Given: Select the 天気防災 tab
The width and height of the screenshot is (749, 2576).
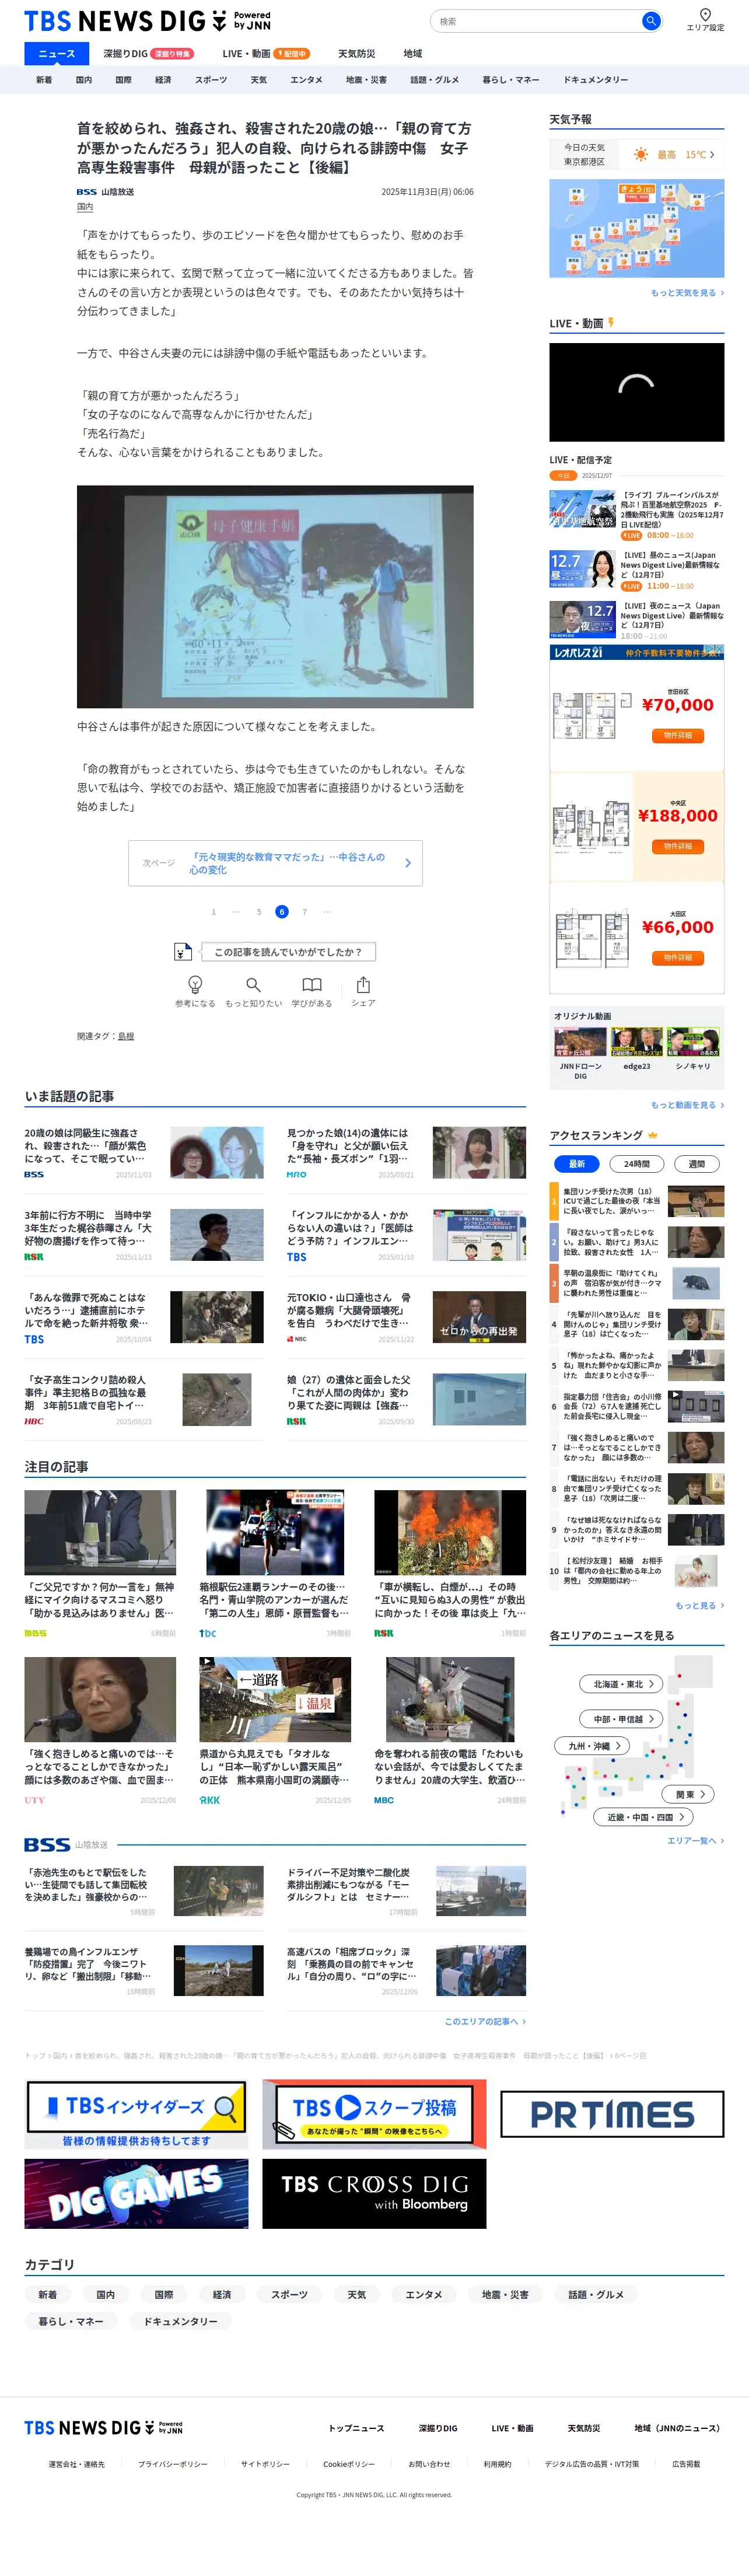Looking at the screenshot, I should (357, 54).
